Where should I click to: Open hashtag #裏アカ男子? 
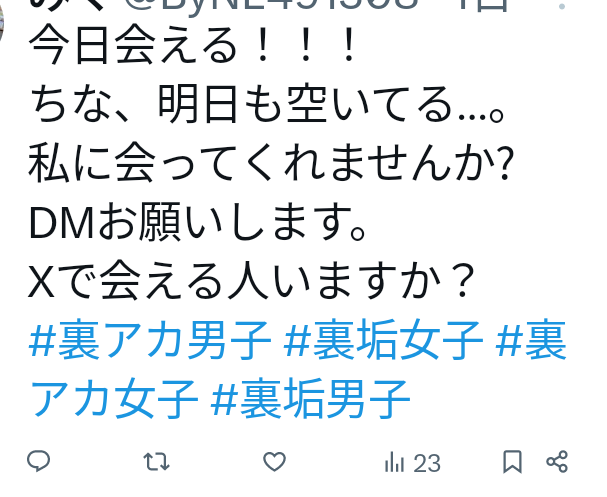(150, 340)
